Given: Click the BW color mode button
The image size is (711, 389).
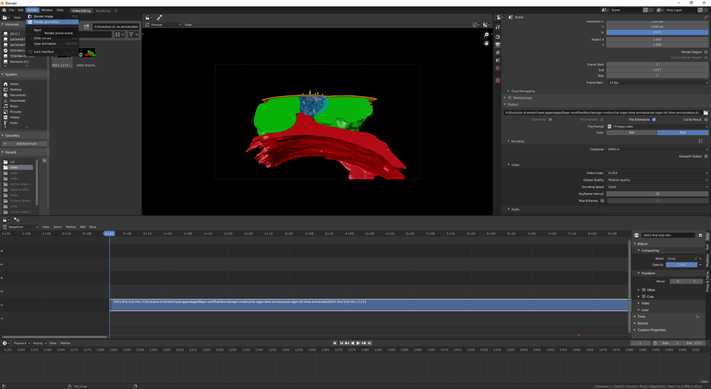Looking at the screenshot, I should tap(632, 132).
